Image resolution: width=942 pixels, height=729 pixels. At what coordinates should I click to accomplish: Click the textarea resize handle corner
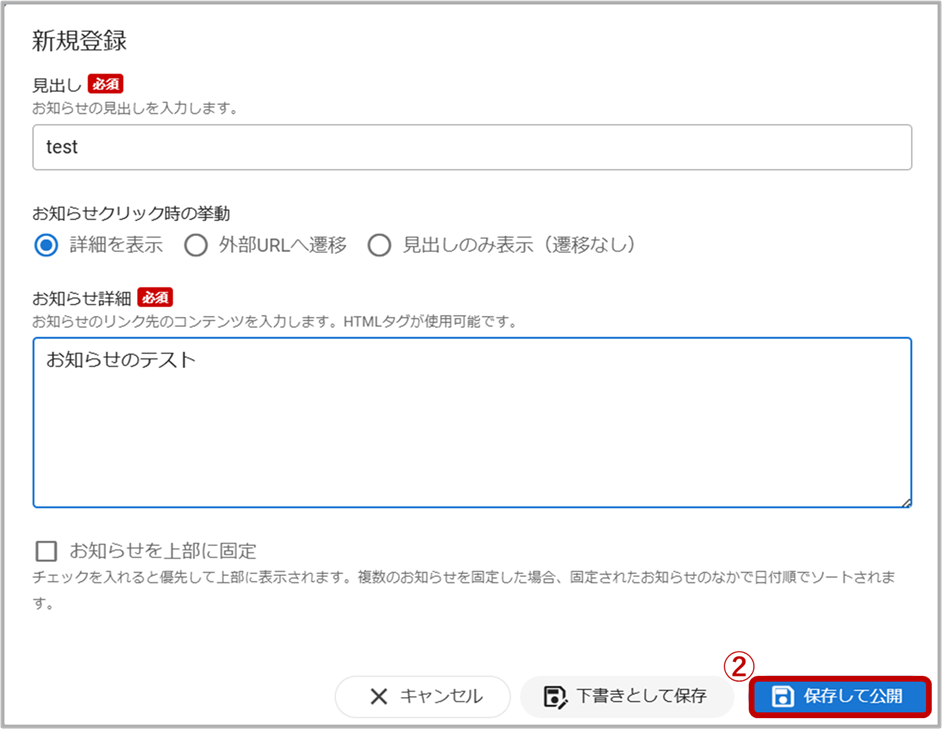point(907,503)
